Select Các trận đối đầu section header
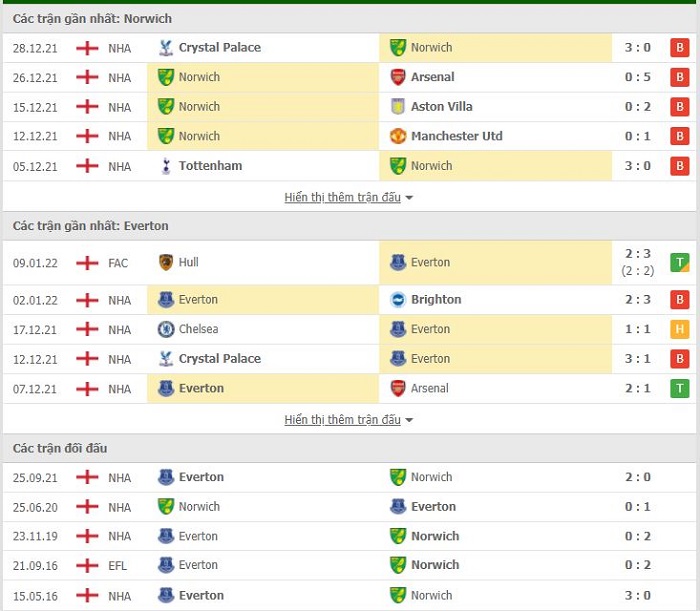 click(x=60, y=448)
